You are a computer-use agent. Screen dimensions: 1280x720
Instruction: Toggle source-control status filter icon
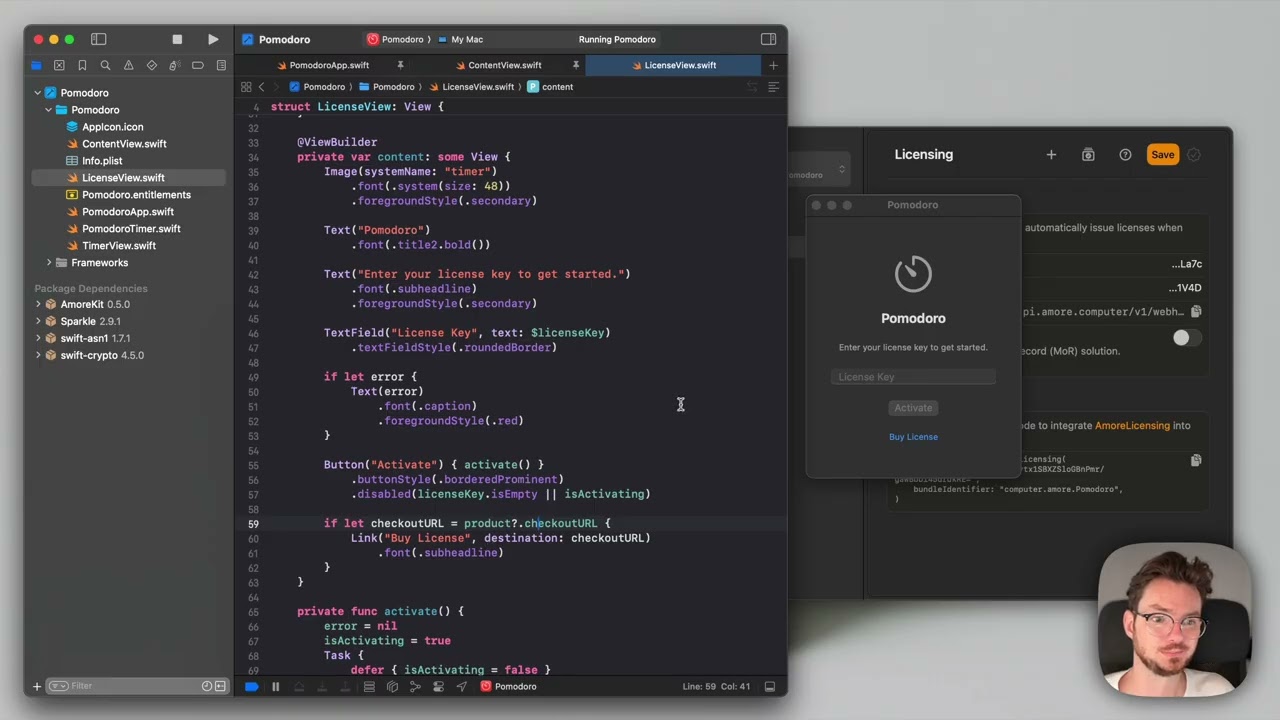219,686
